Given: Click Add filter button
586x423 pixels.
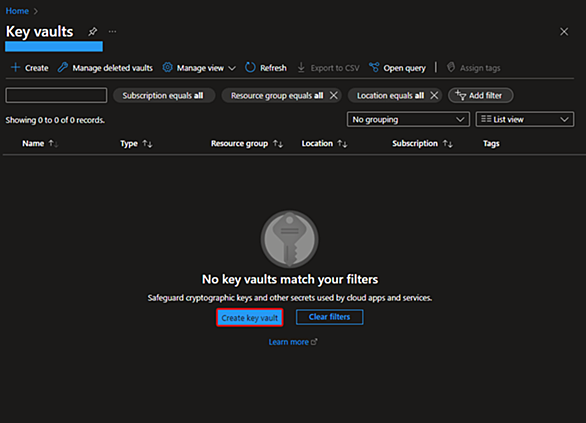Looking at the screenshot, I should (x=481, y=96).
